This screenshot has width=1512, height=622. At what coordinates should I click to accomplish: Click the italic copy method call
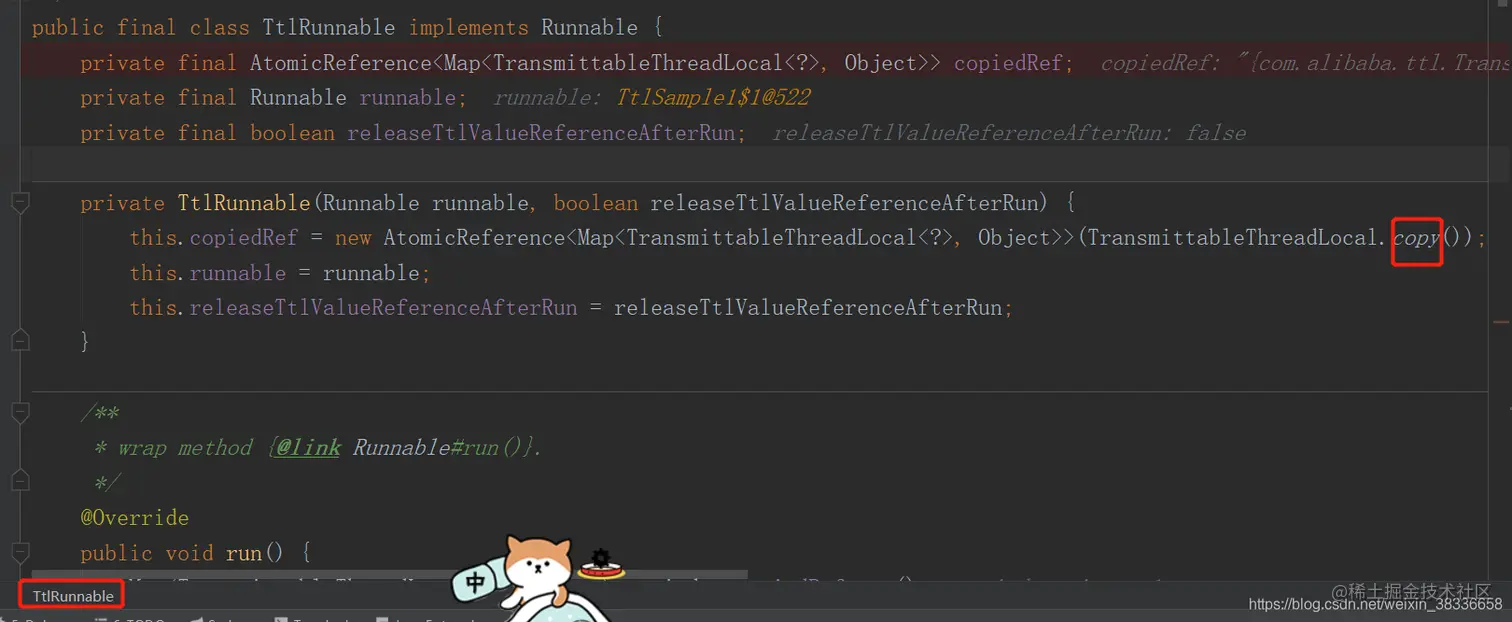pos(1417,238)
